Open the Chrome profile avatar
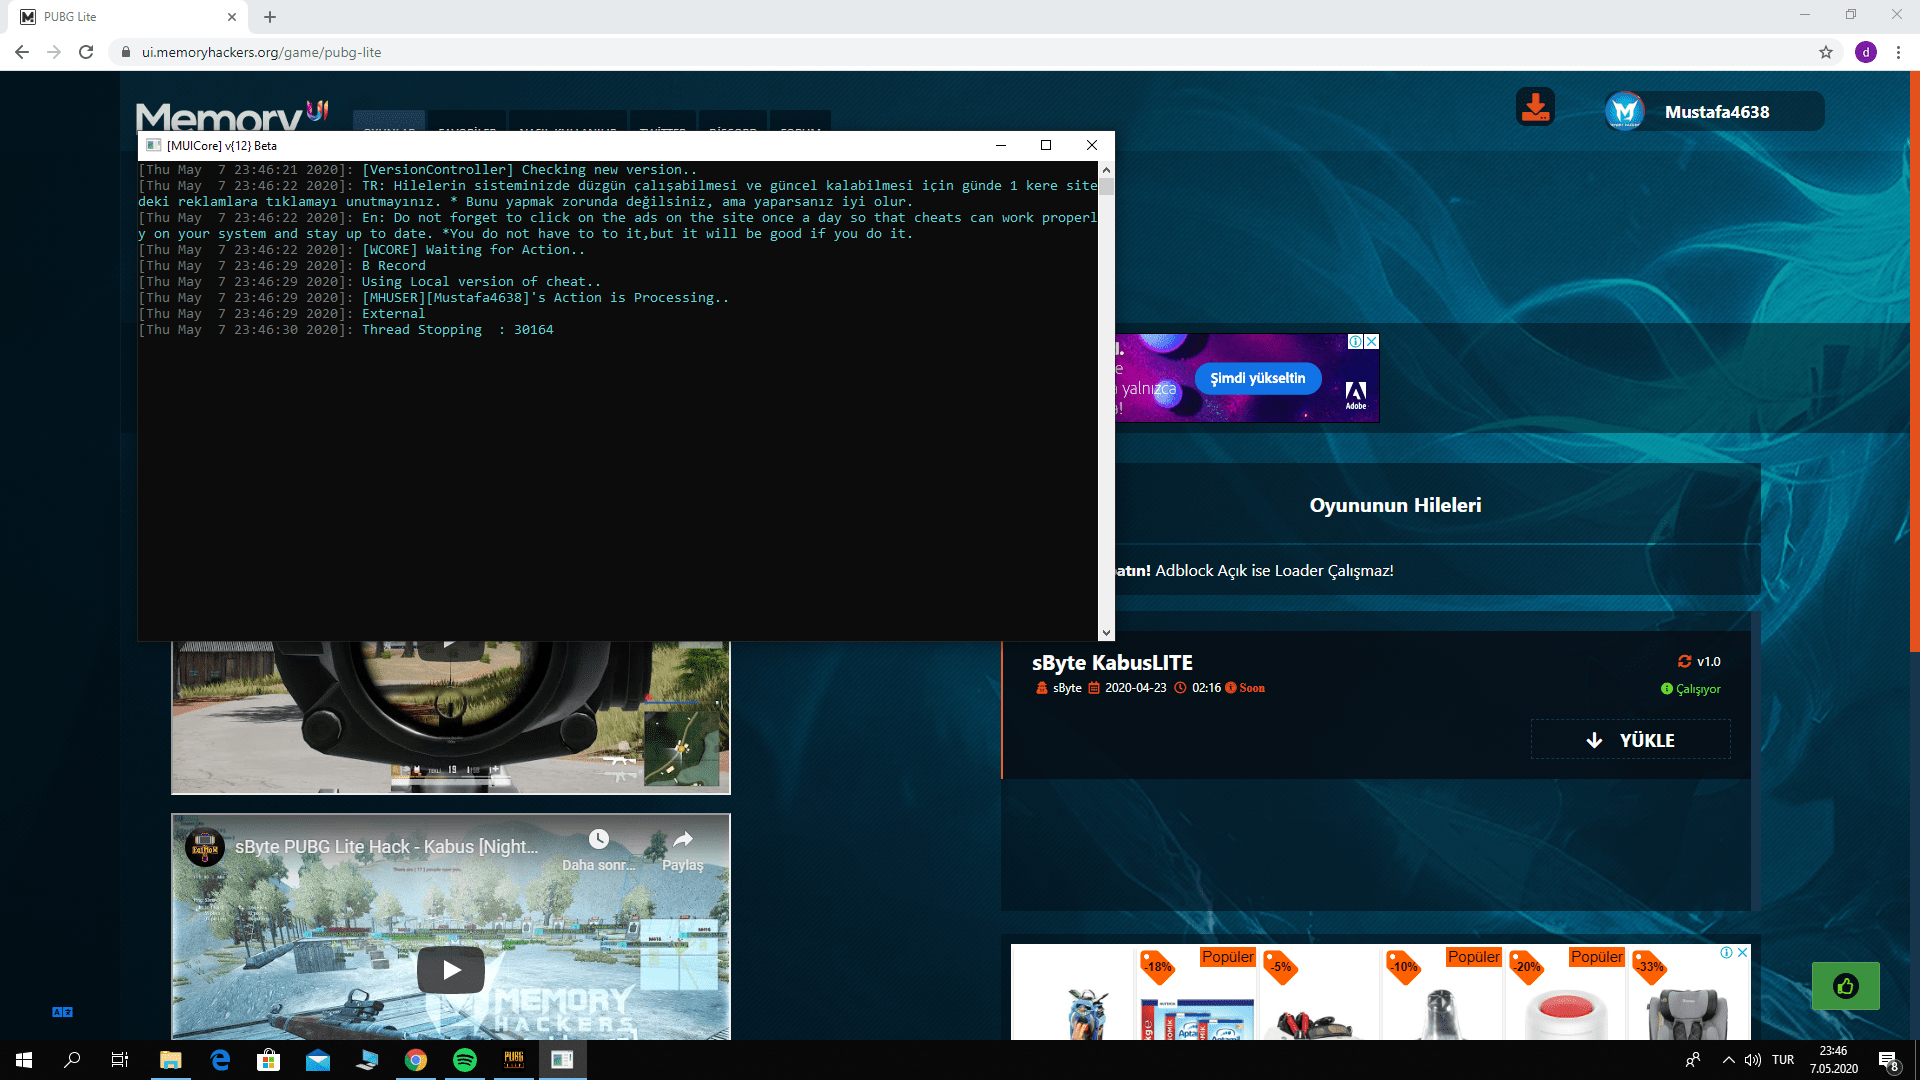 point(1866,52)
